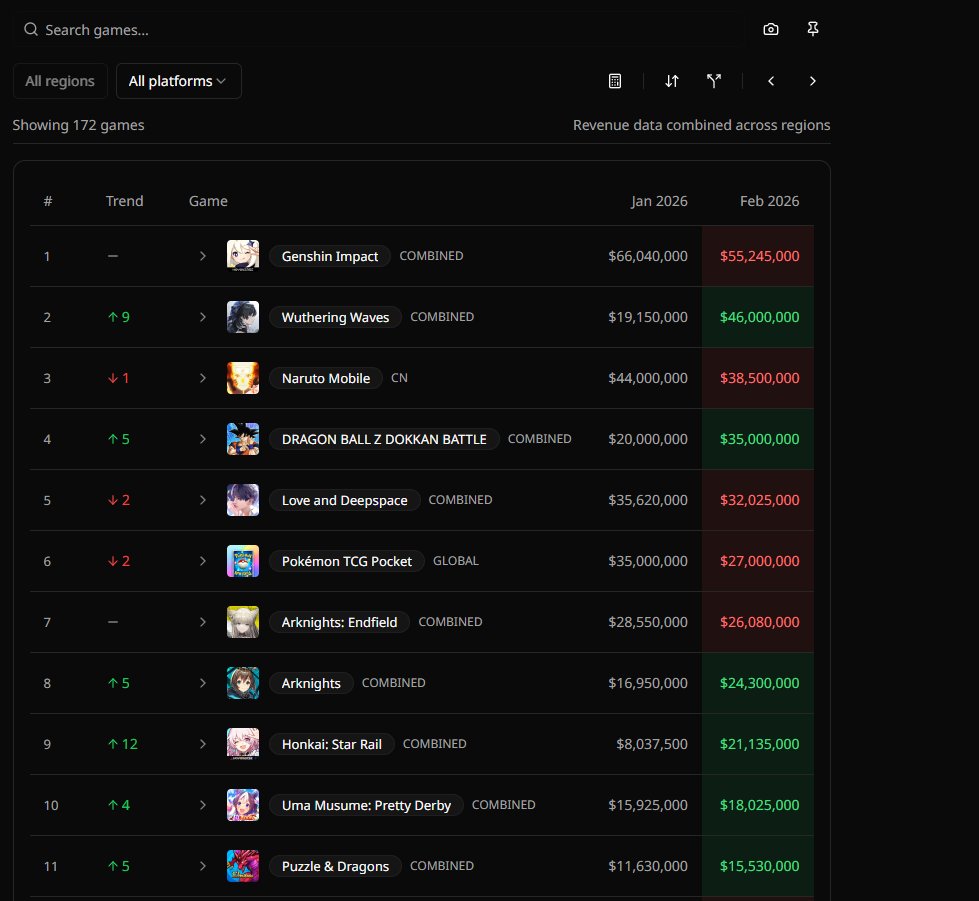
Task: Expand the Puzzle & Dragons row chevron
Action: click(x=202, y=866)
